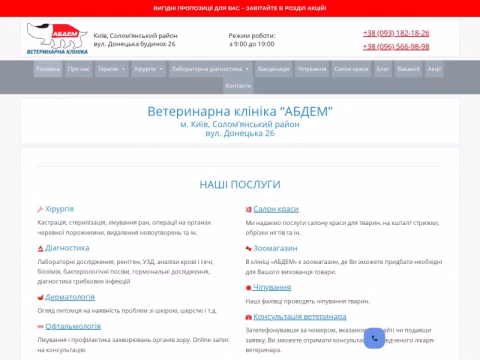The image size is (480, 360).
Task: Select Чіпування in the navigation bar
Action: pyautogui.click(x=312, y=69)
